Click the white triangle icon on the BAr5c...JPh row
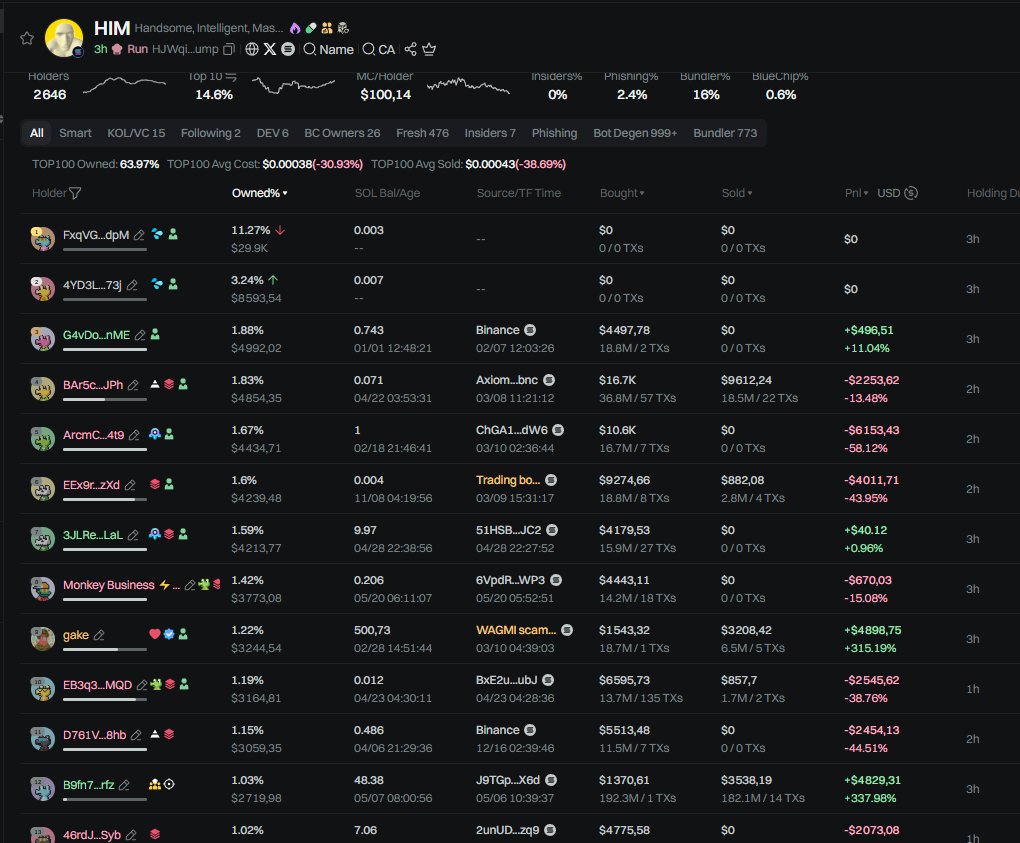Image resolution: width=1020 pixels, height=843 pixels. (155, 384)
